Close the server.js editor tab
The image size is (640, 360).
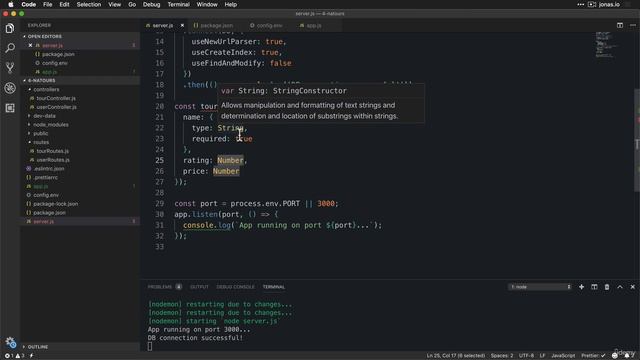tap(182, 25)
